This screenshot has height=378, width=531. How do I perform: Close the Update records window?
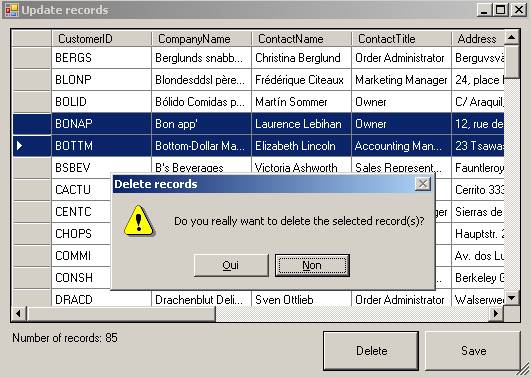click(518, 9)
